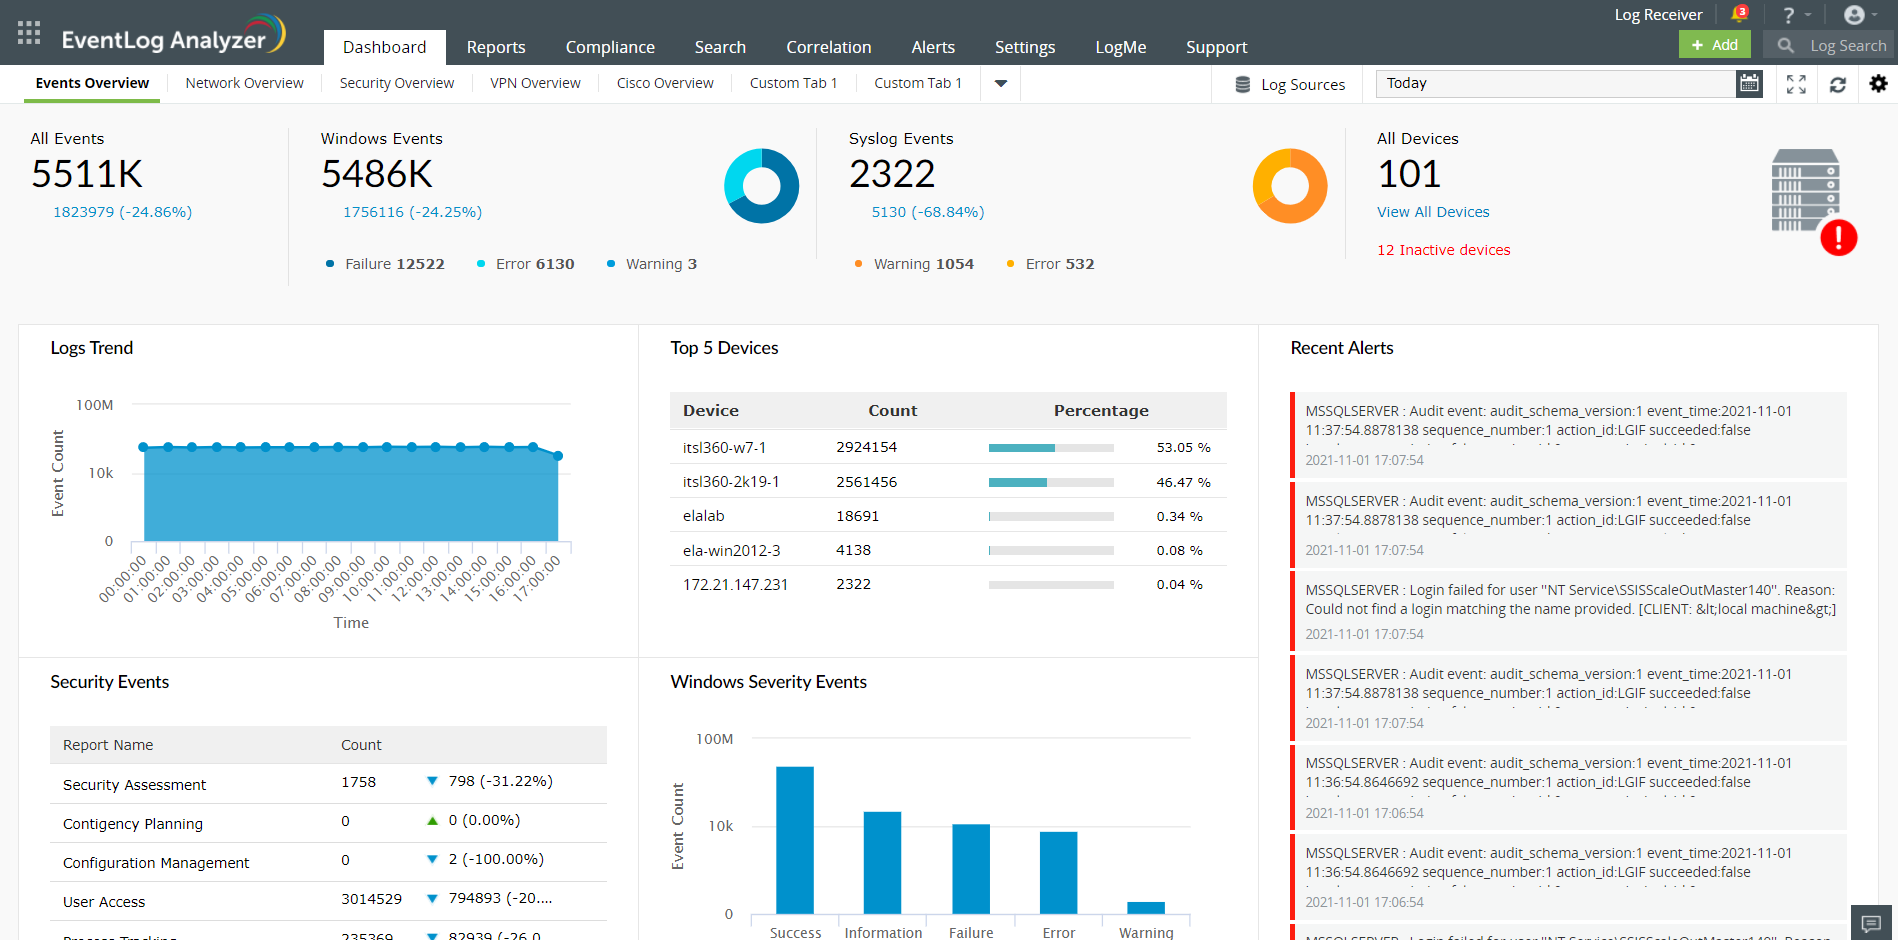Screen dimensions: 1898x940
Task: Open the View All Devices link
Action: [1432, 211]
